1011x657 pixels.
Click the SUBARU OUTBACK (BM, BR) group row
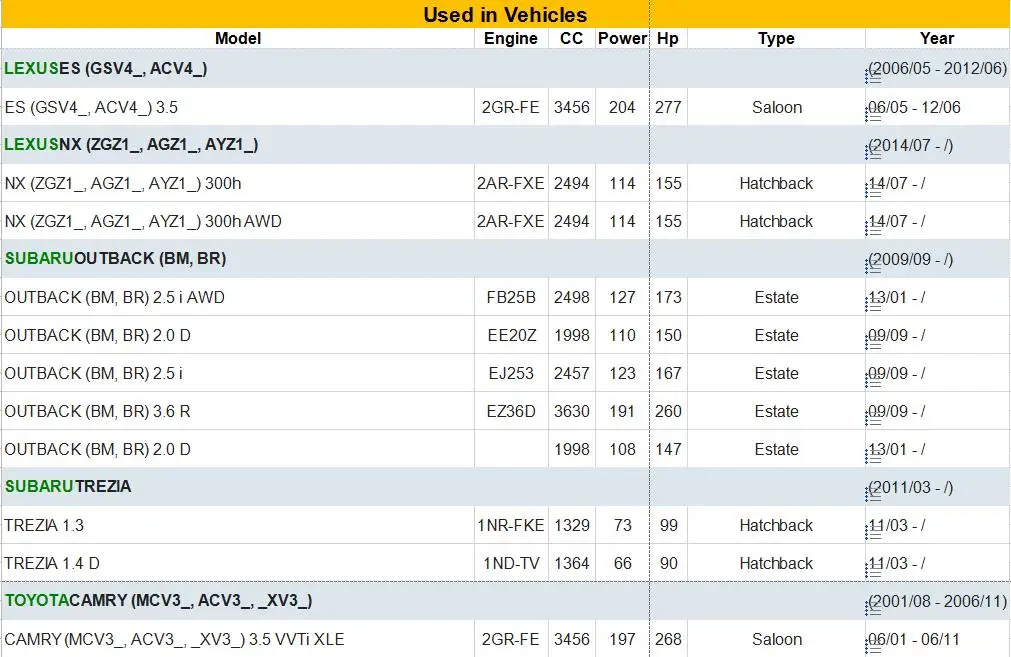[505, 259]
